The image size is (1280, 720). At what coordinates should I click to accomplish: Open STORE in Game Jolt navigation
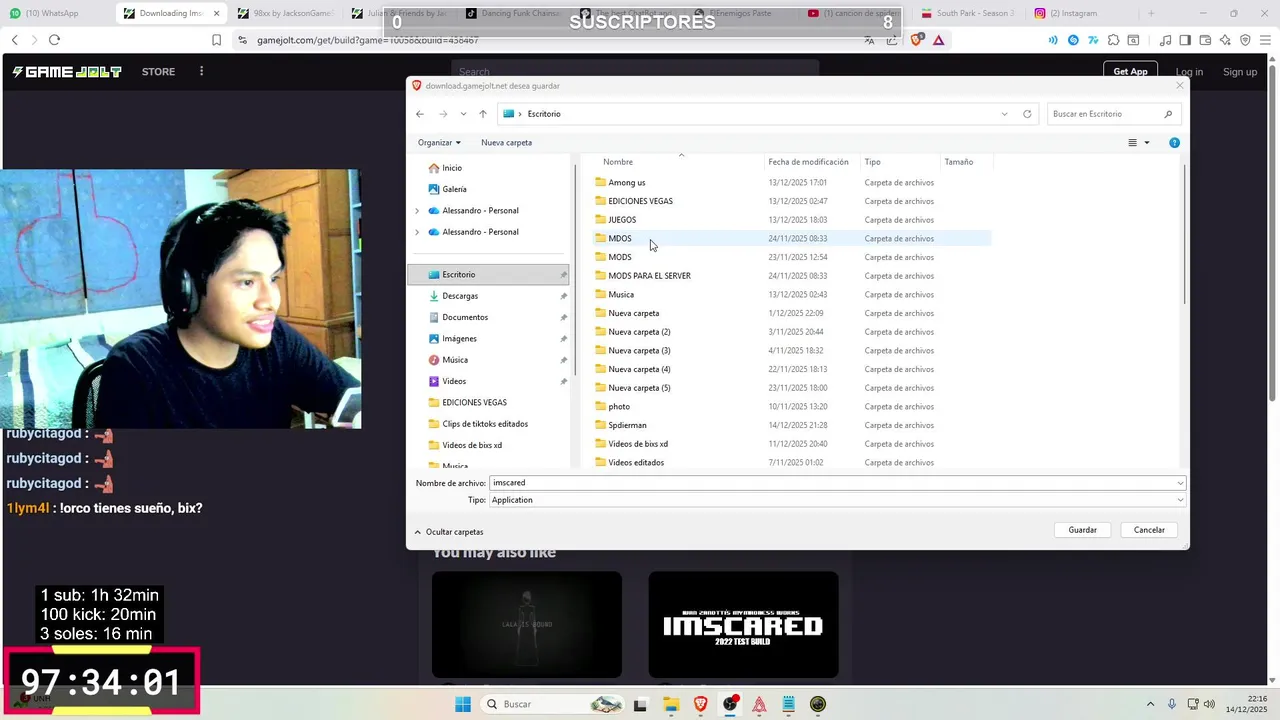(158, 72)
